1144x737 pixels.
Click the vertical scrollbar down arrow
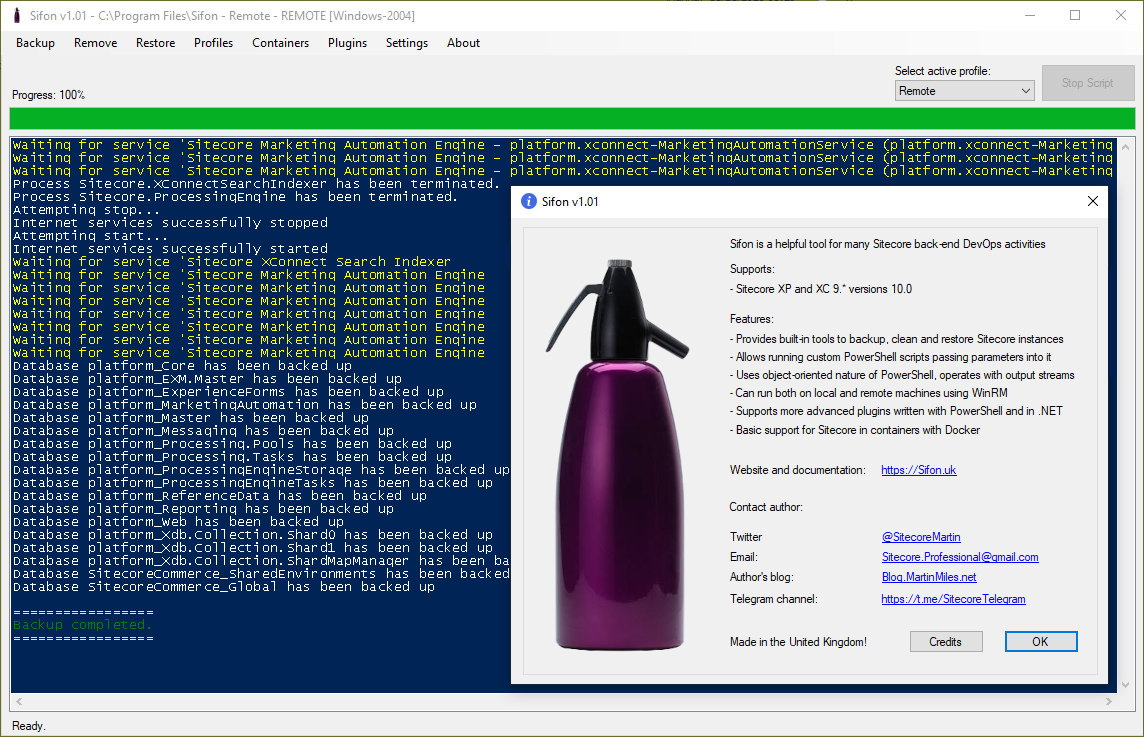[x=1125, y=684]
